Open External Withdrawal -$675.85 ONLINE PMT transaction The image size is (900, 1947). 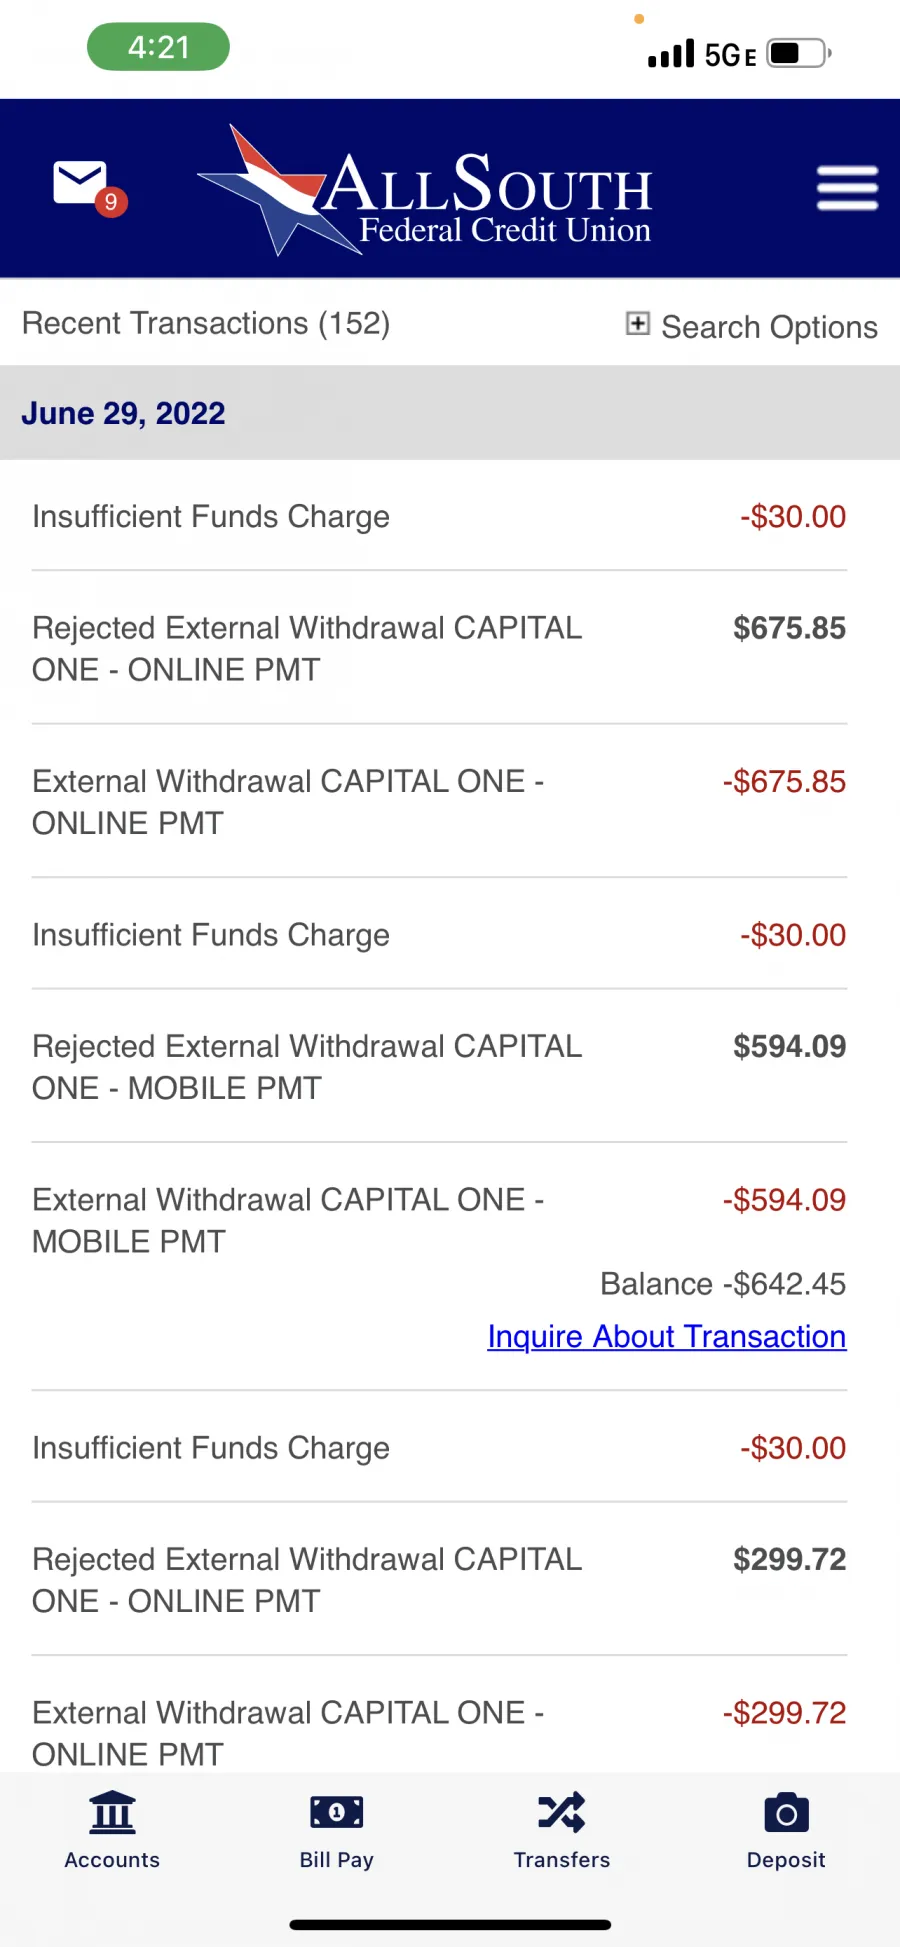[x=439, y=802]
